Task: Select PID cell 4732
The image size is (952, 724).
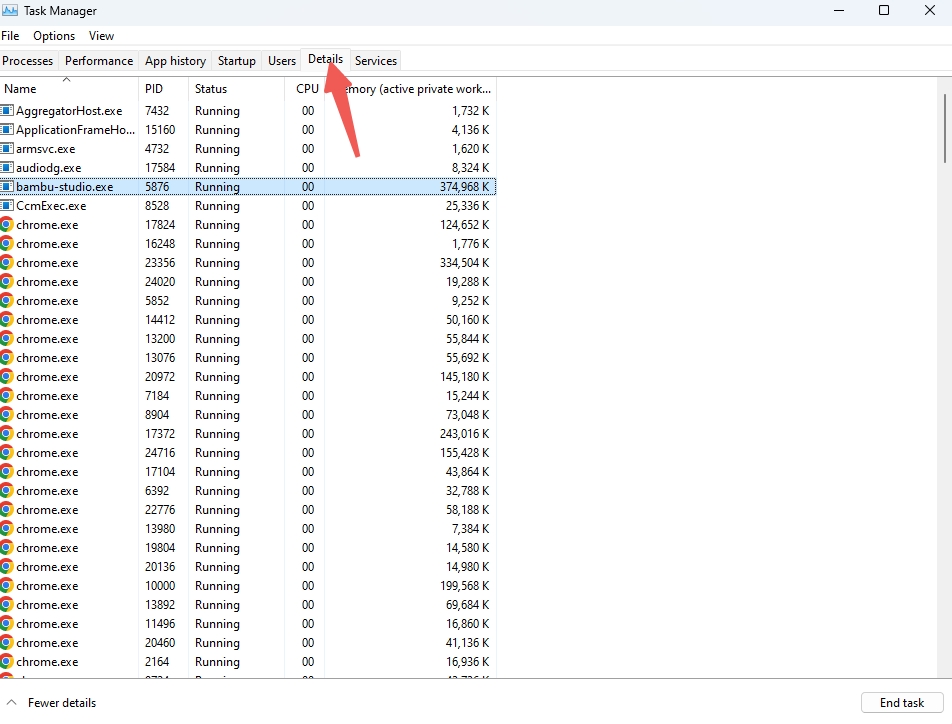Action: point(157,148)
